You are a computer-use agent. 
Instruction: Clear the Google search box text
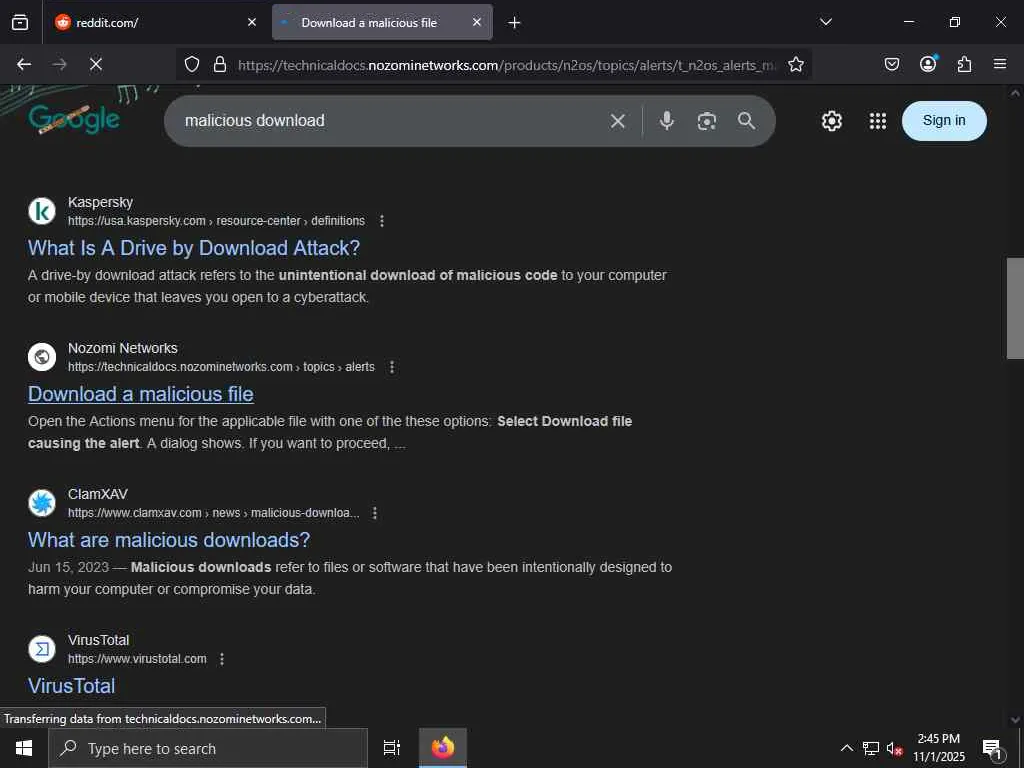pyautogui.click(x=618, y=121)
